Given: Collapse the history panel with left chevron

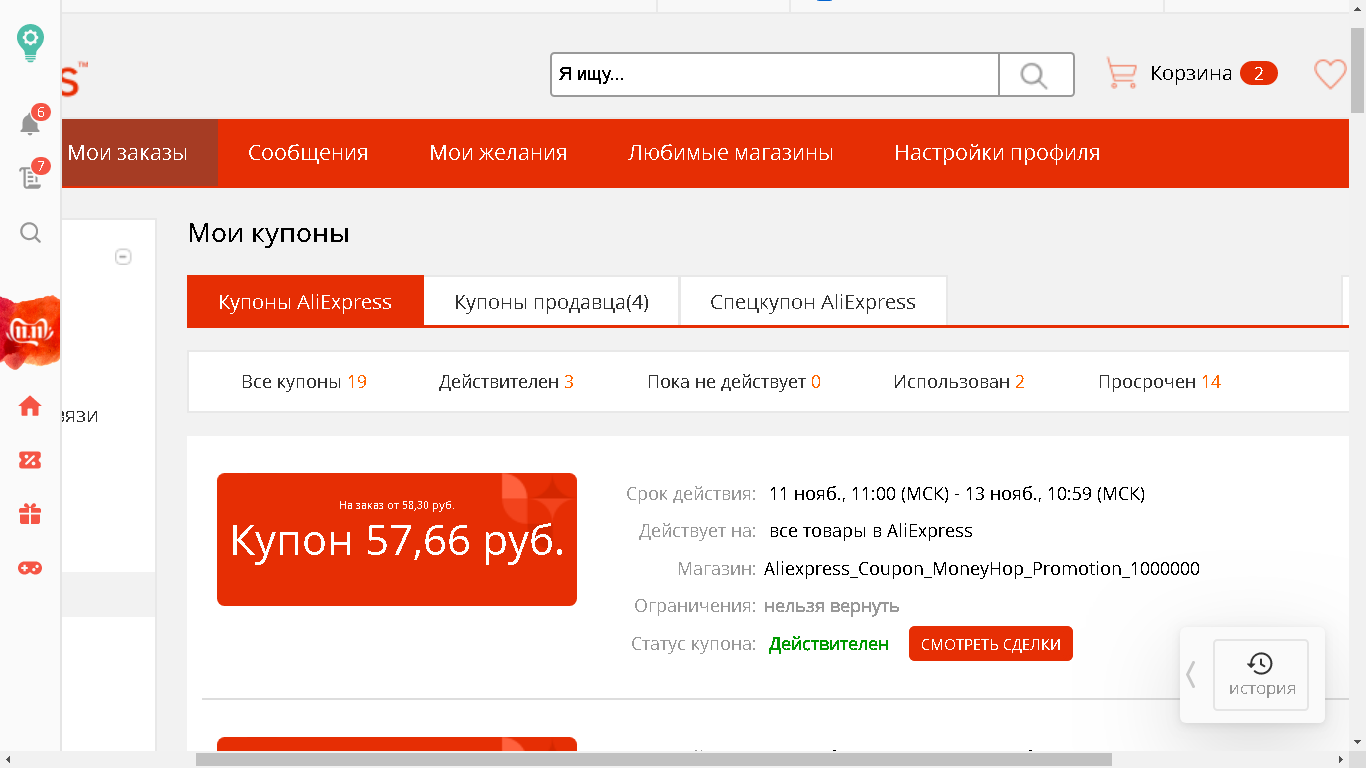Looking at the screenshot, I should coord(1191,675).
